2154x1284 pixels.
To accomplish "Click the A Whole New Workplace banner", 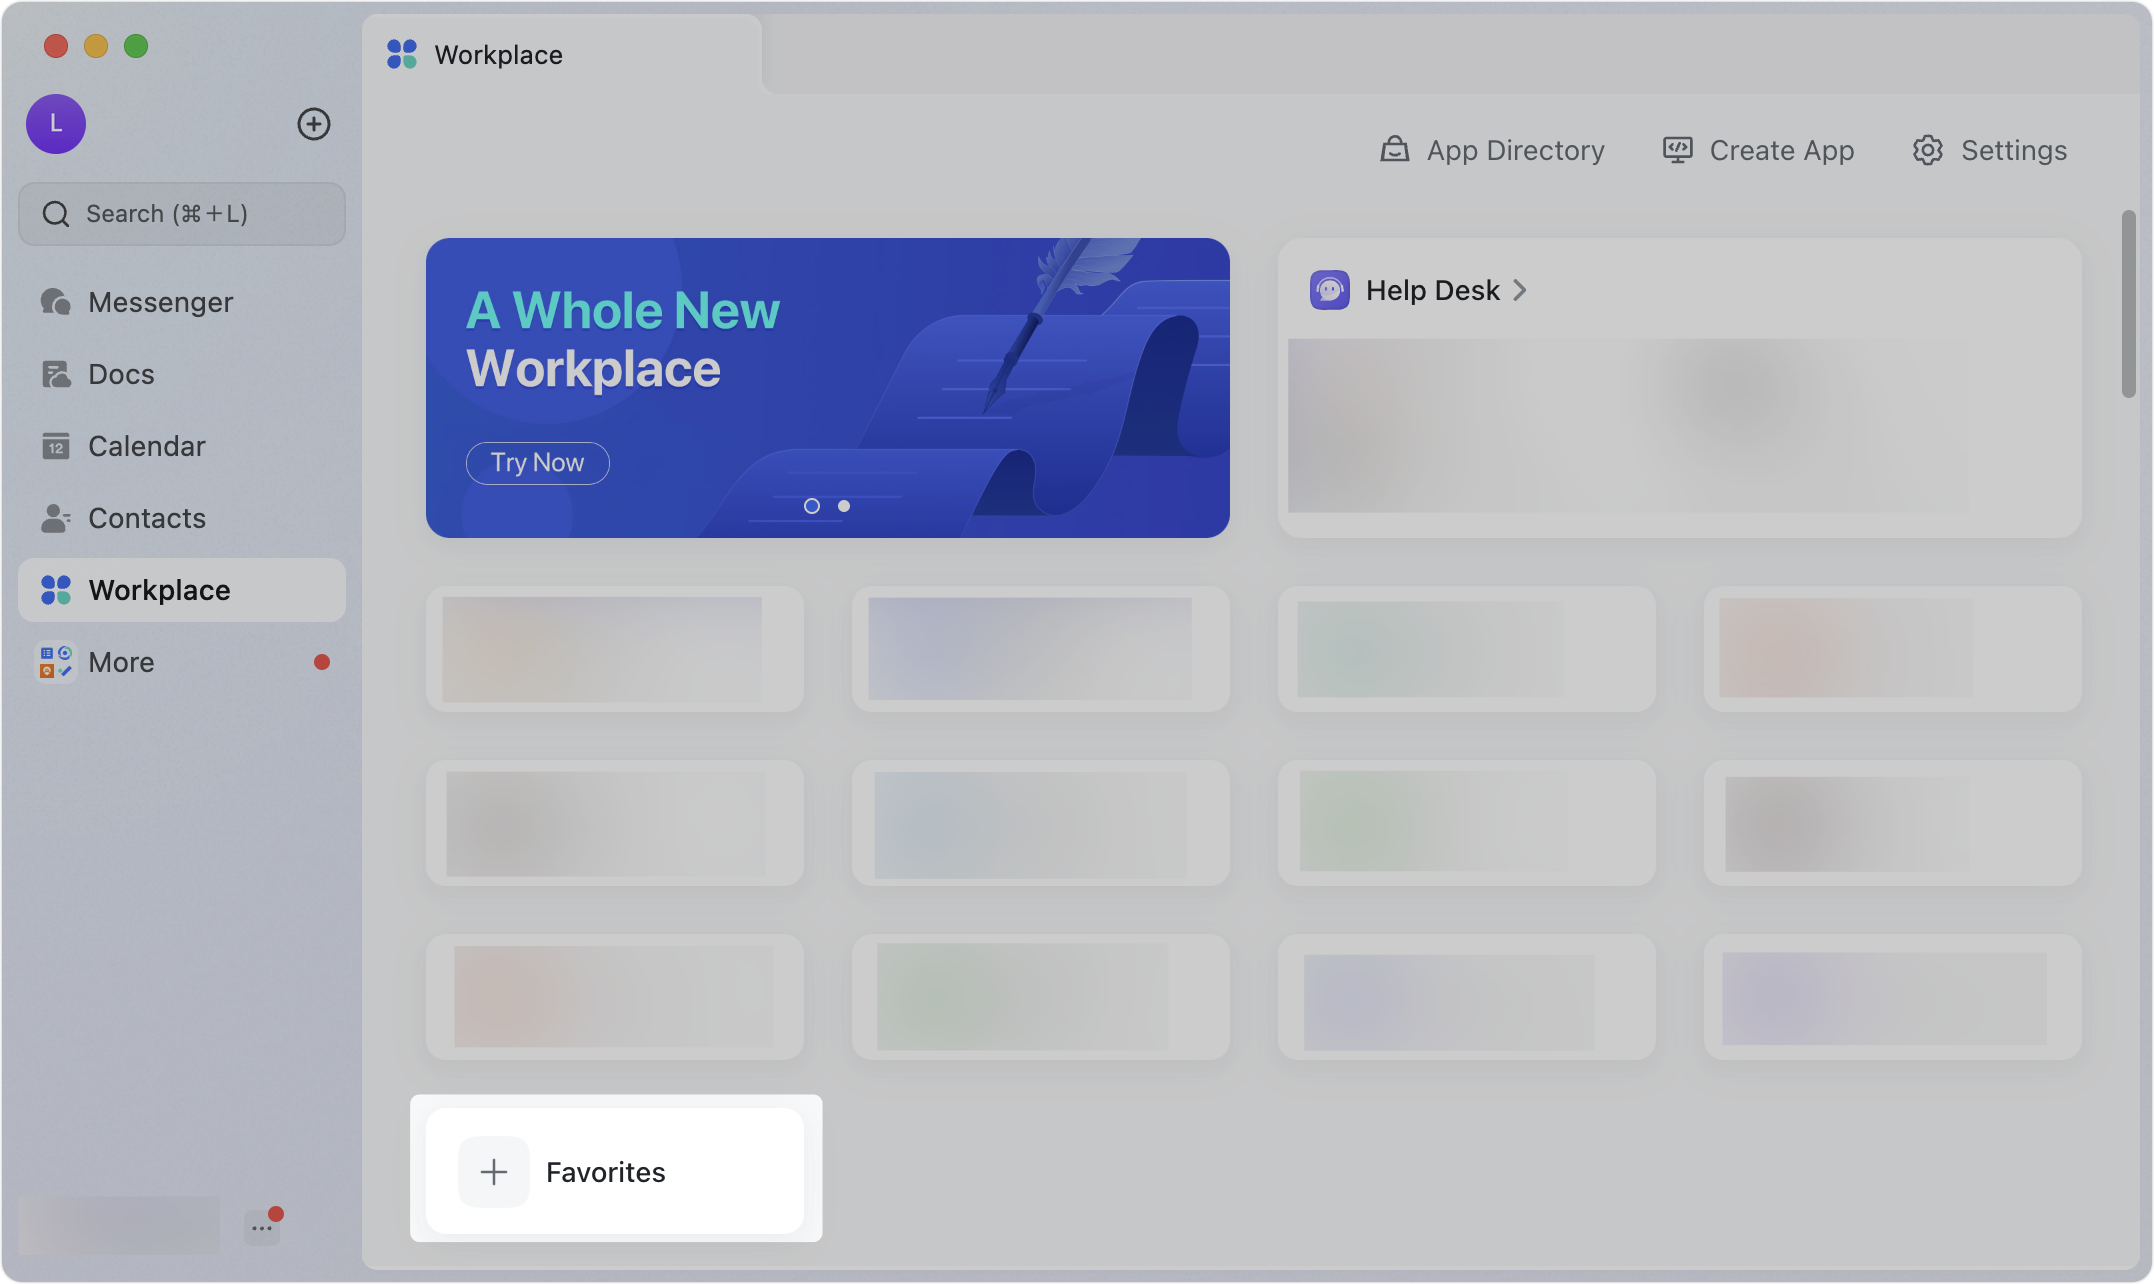I will pyautogui.click(x=828, y=388).
